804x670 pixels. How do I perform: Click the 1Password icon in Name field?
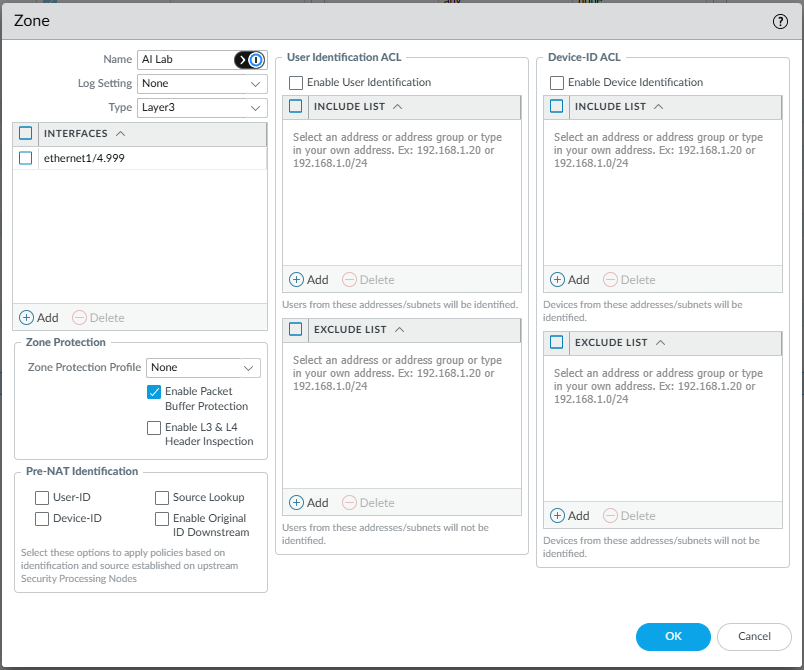pyautogui.click(x=255, y=60)
